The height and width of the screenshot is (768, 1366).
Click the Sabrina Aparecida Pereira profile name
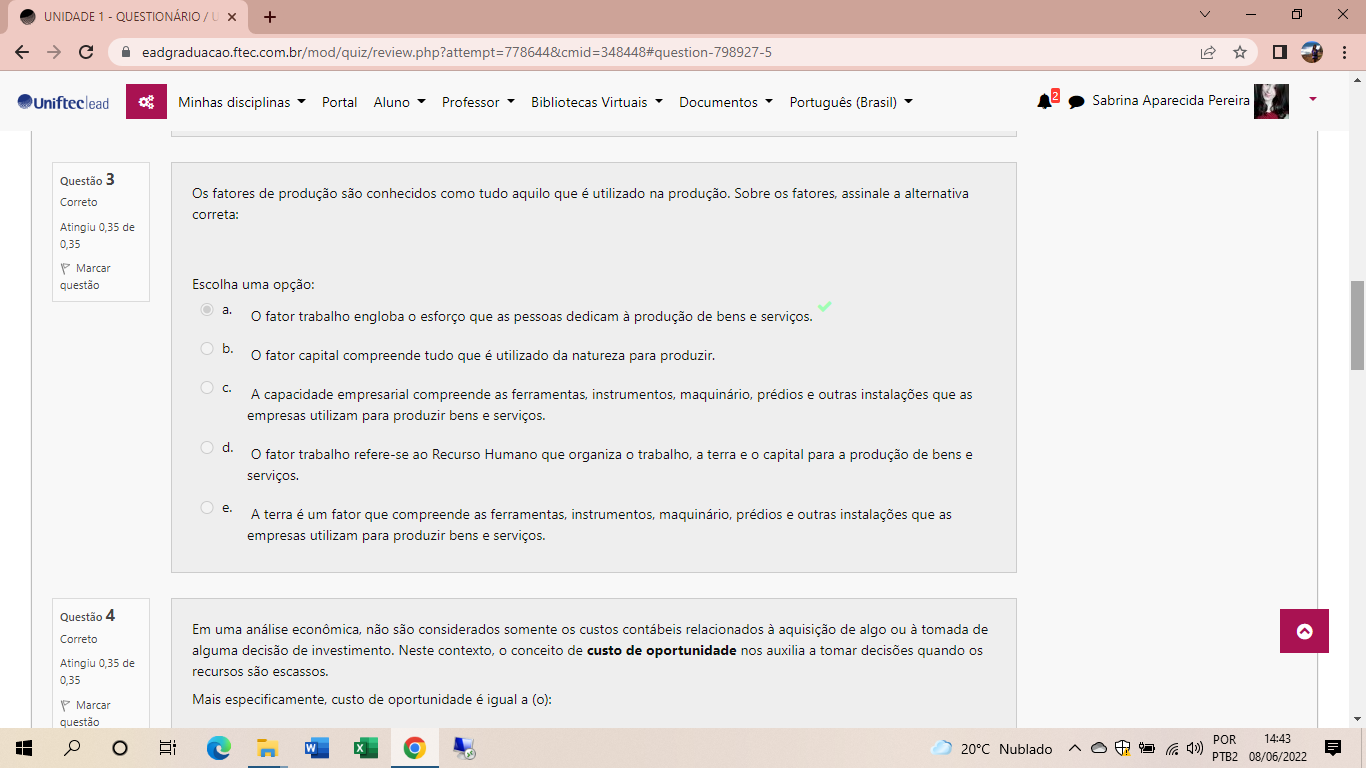click(1170, 101)
